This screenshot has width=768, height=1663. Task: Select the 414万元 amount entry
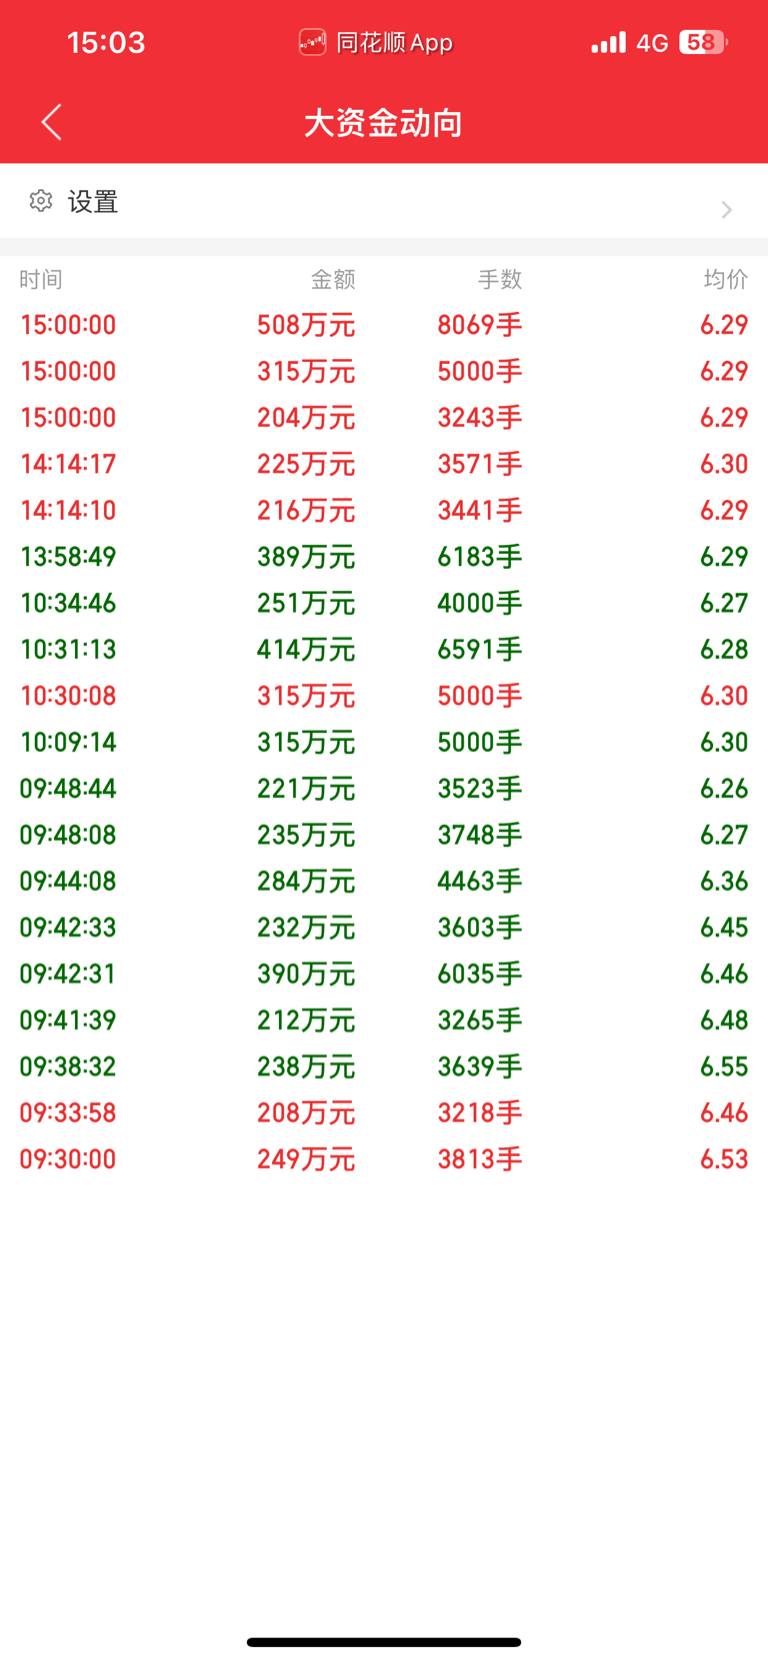click(x=306, y=650)
